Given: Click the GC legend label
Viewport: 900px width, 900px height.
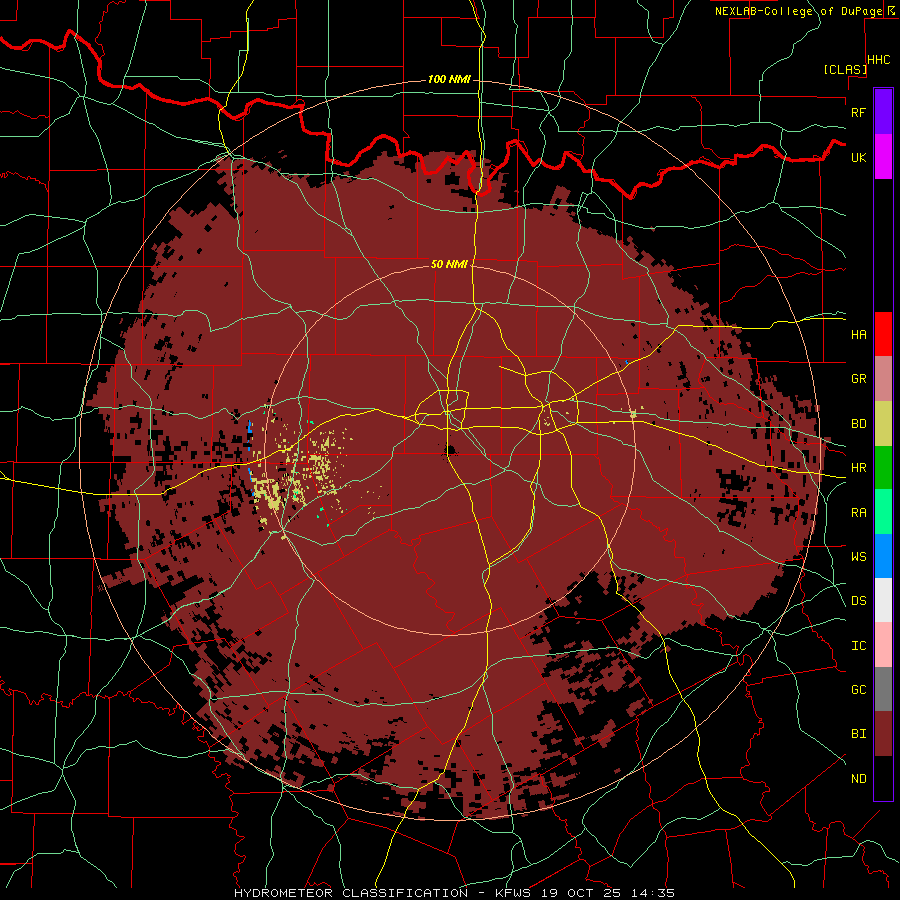Looking at the screenshot, I should pyautogui.click(x=859, y=690).
